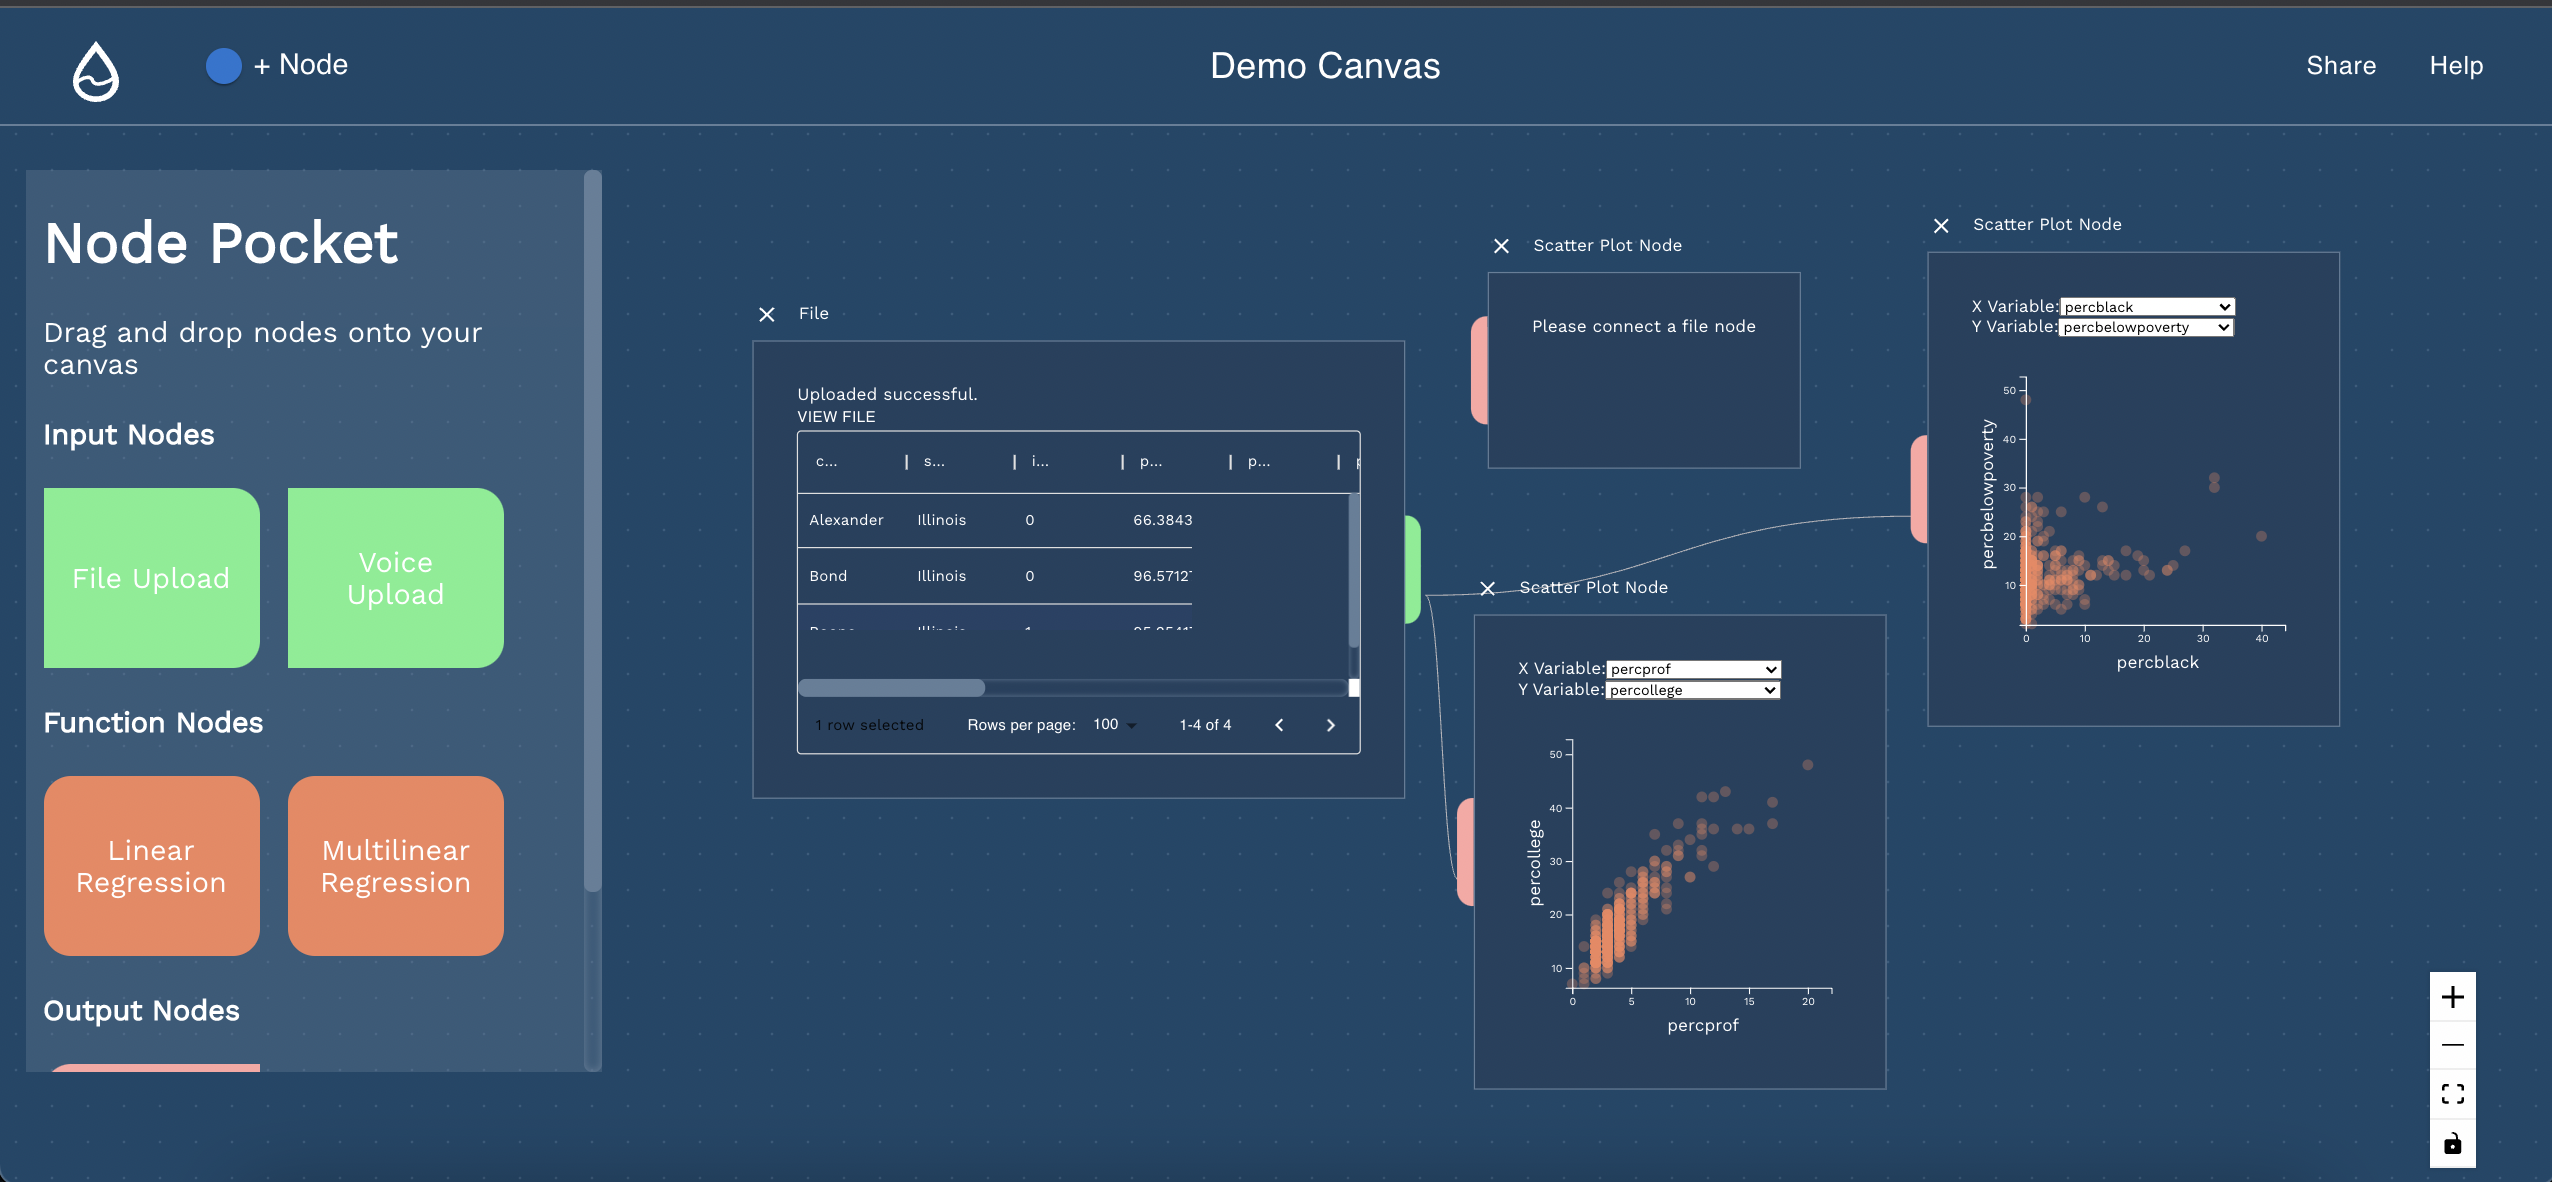The height and width of the screenshot is (1182, 2552).
Task: Open Y Variable dropdown showing percollege
Action: coord(1693,690)
